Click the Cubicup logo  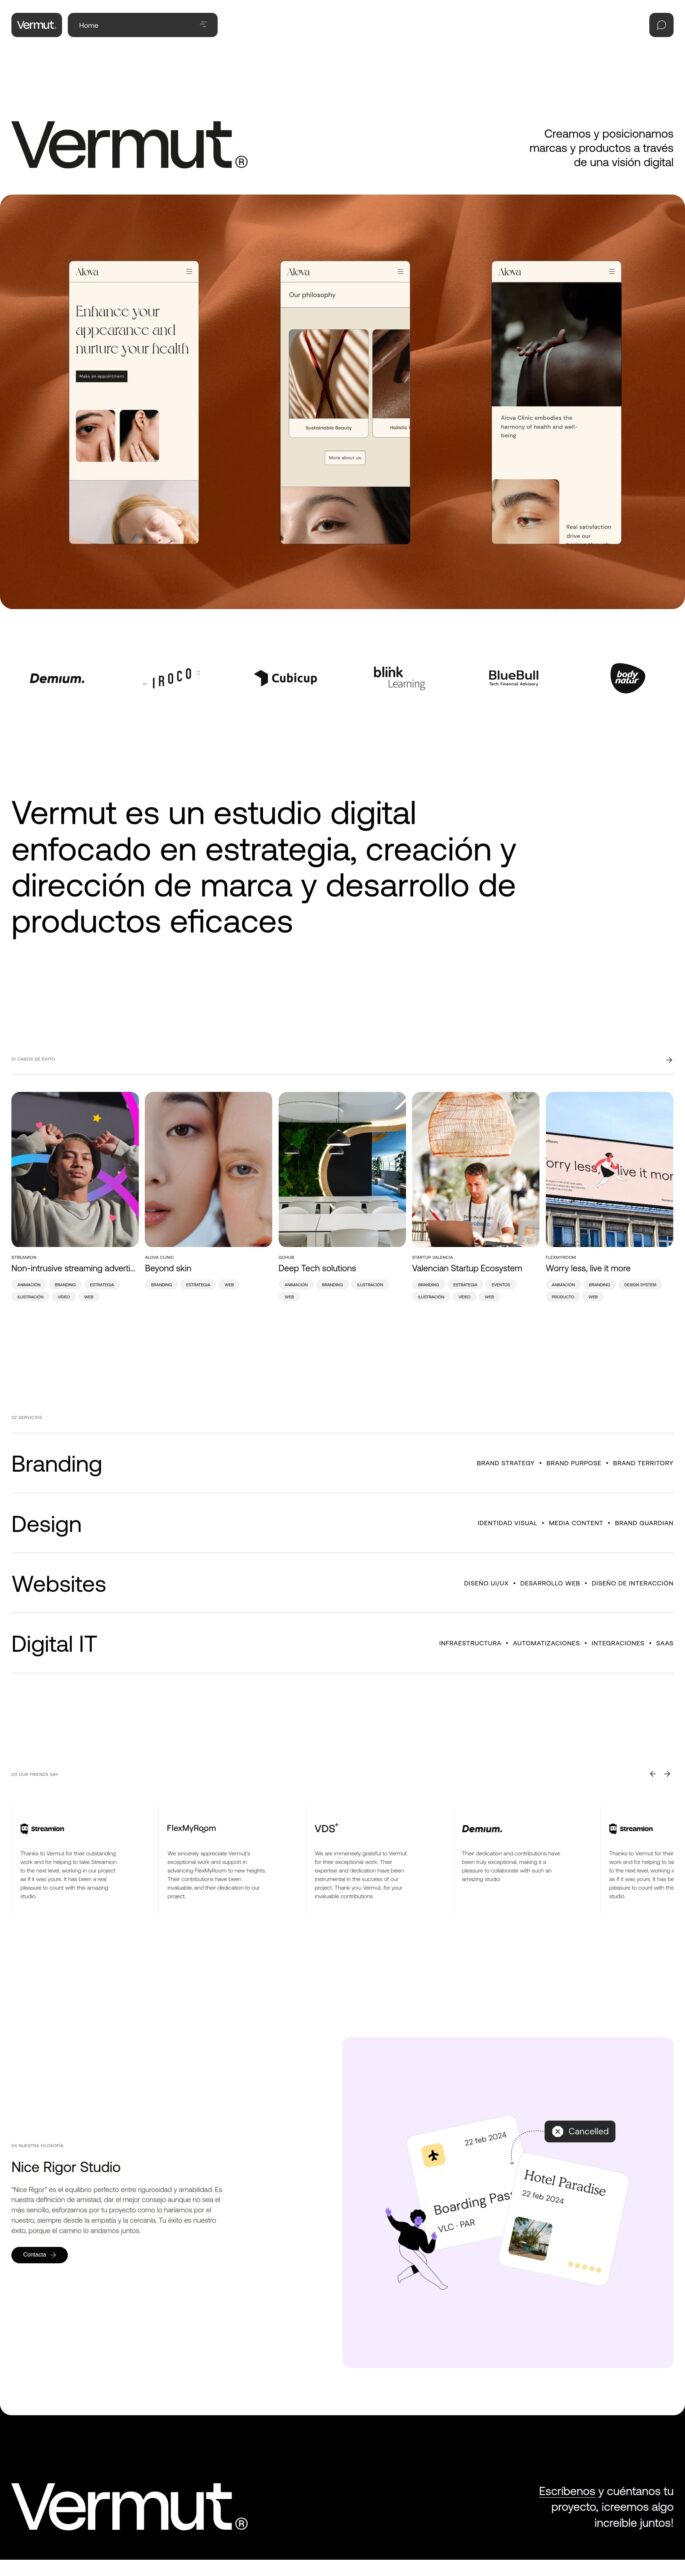pyautogui.click(x=286, y=678)
